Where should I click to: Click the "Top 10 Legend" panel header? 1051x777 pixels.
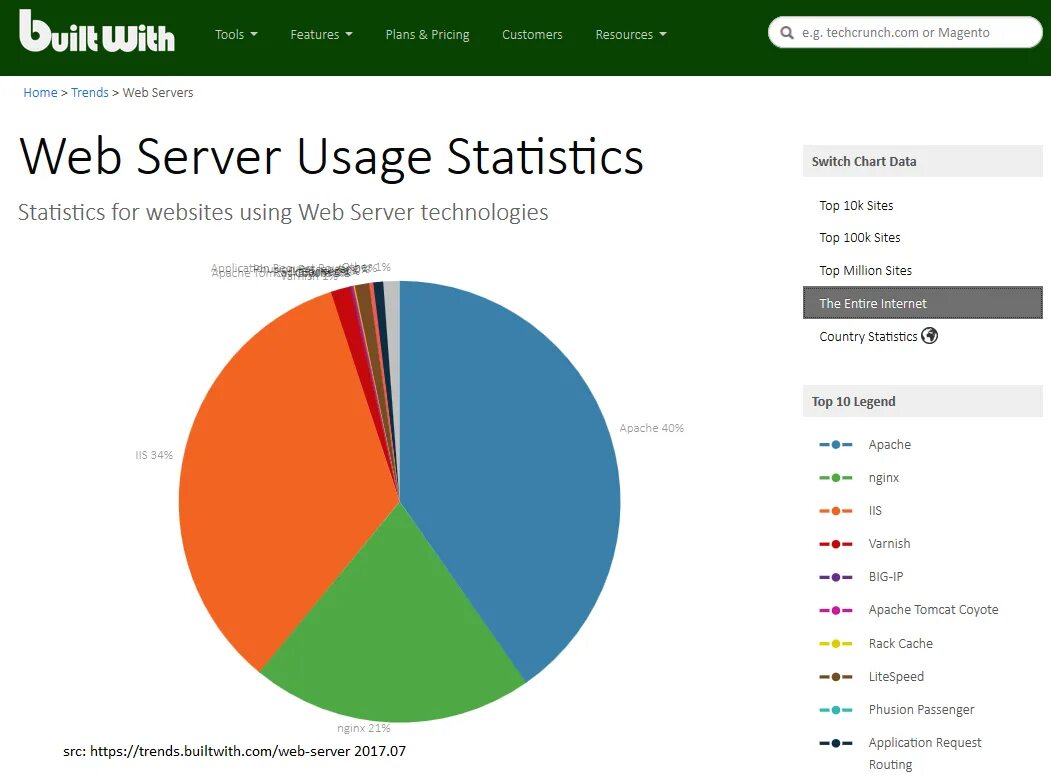click(x=922, y=401)
